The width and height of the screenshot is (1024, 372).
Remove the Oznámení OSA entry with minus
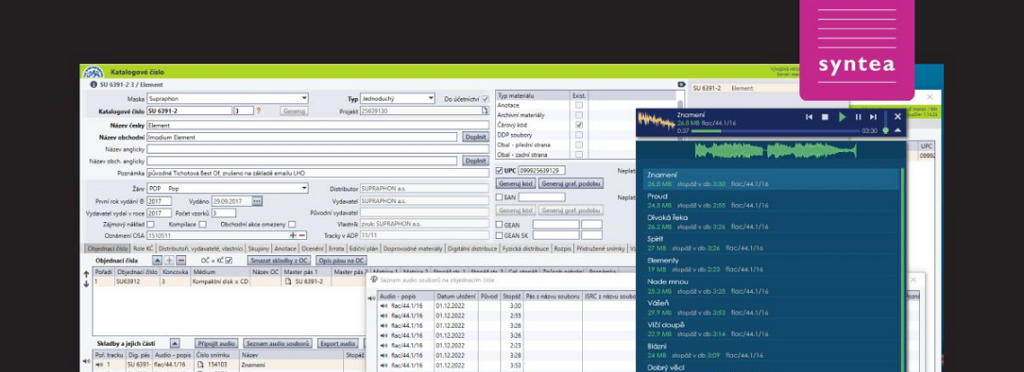(x=302, y=235)
